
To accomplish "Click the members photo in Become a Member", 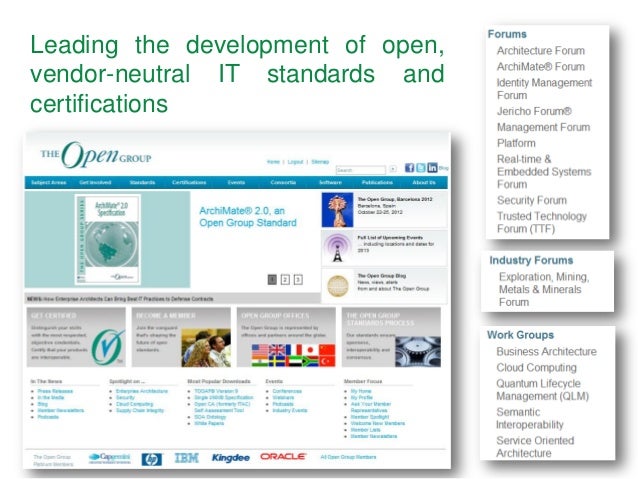I will tap(206, 348).
